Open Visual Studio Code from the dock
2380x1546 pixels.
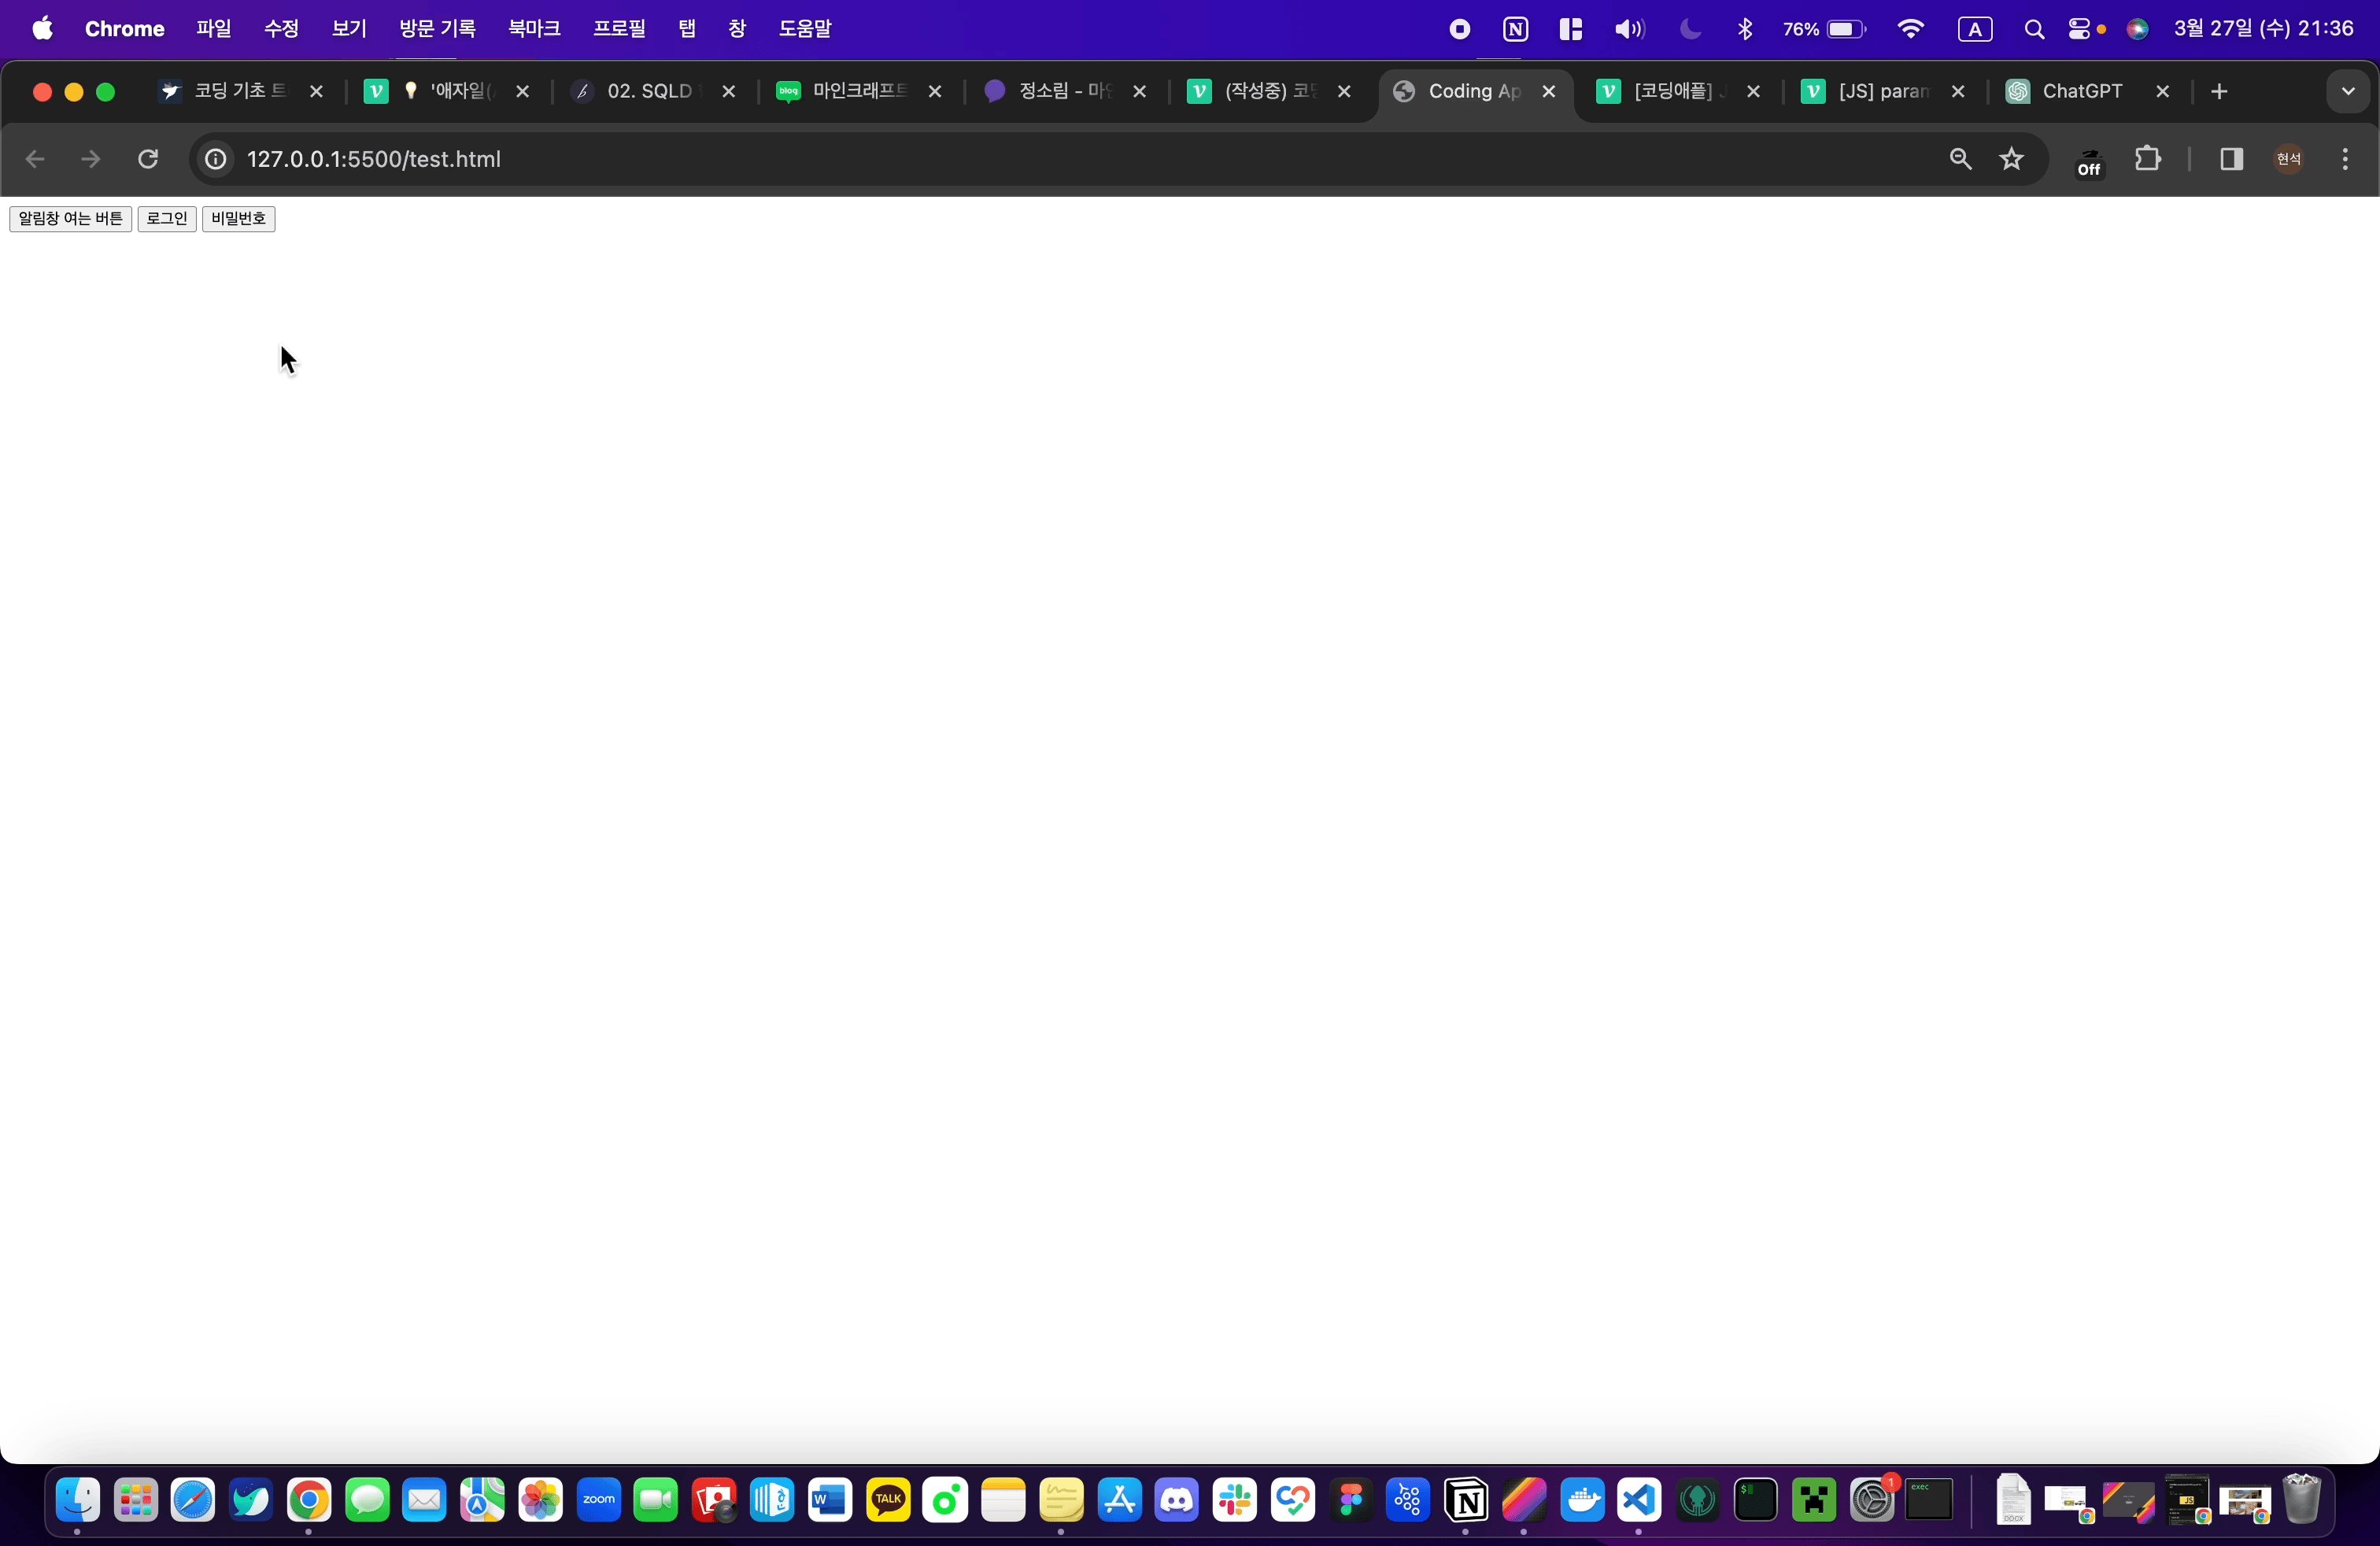1639,1500
